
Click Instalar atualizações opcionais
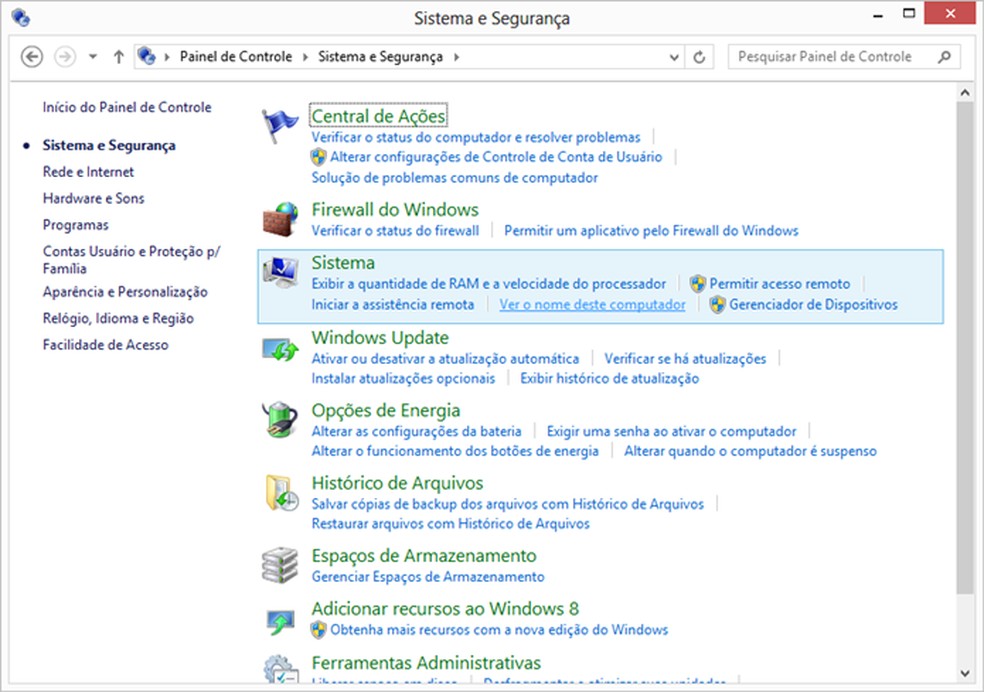pos(404,378)
